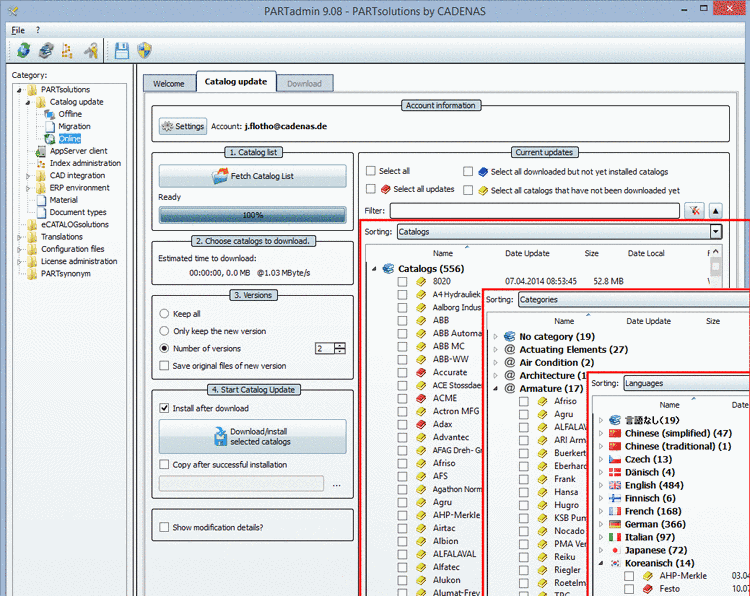Click the Index administration tree icon
Viewport: 750px width, 596px height.
[41, 164]
